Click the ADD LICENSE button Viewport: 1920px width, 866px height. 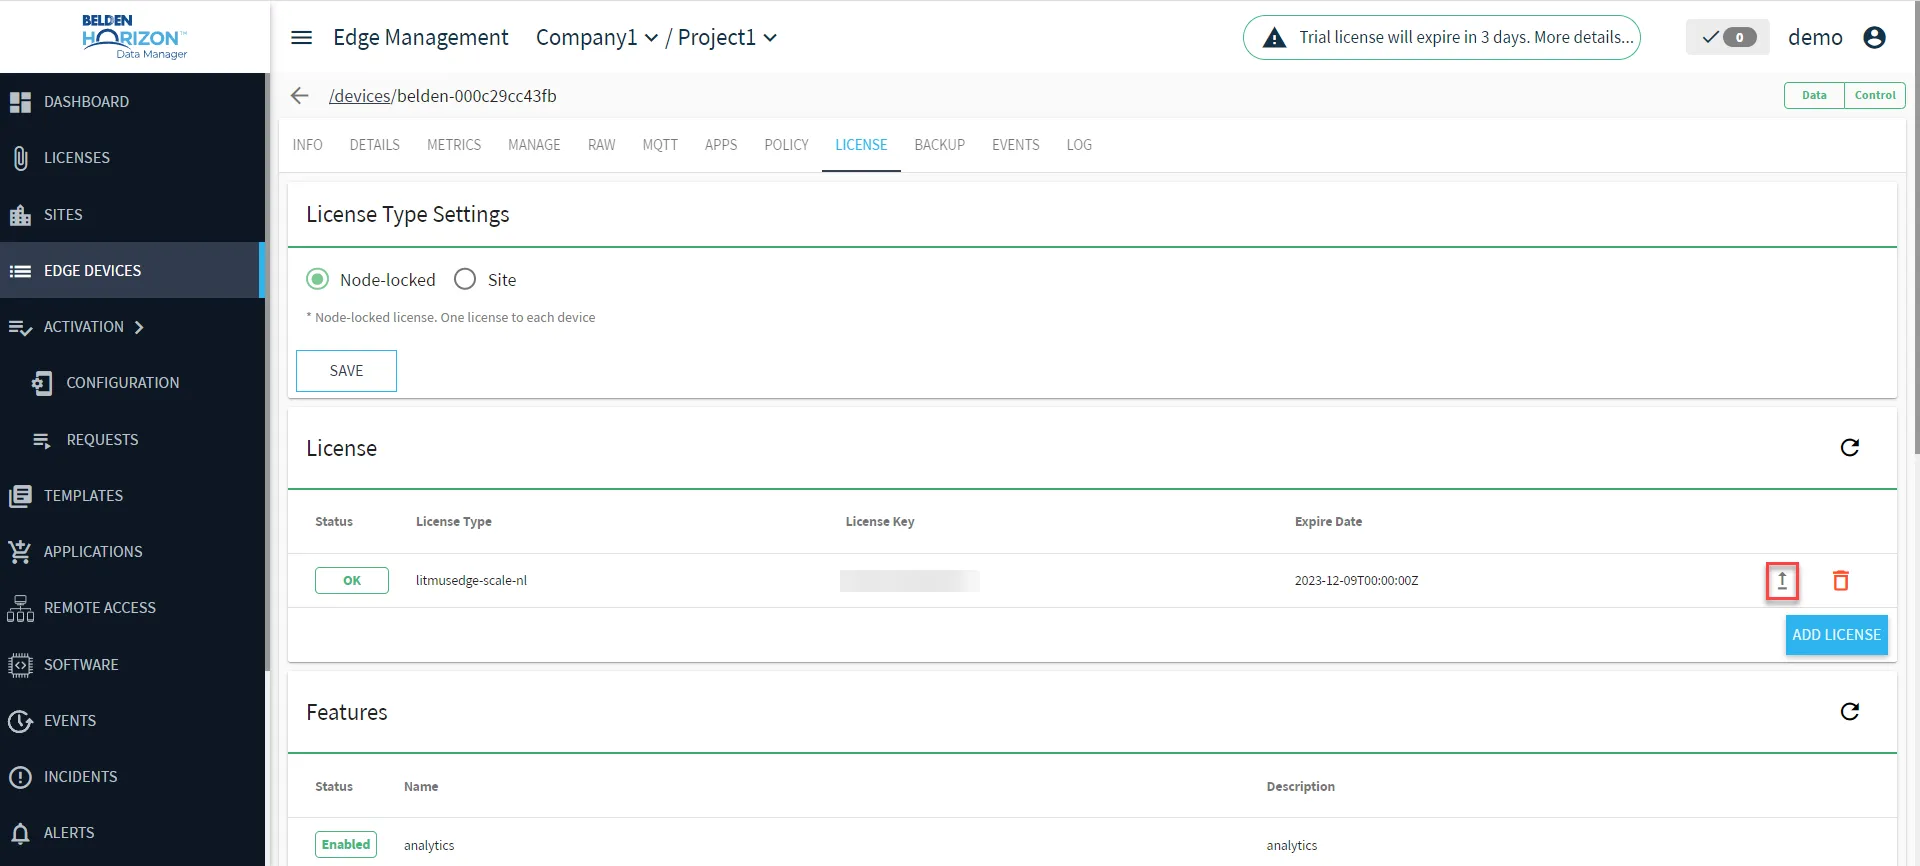coord(1836,635)
